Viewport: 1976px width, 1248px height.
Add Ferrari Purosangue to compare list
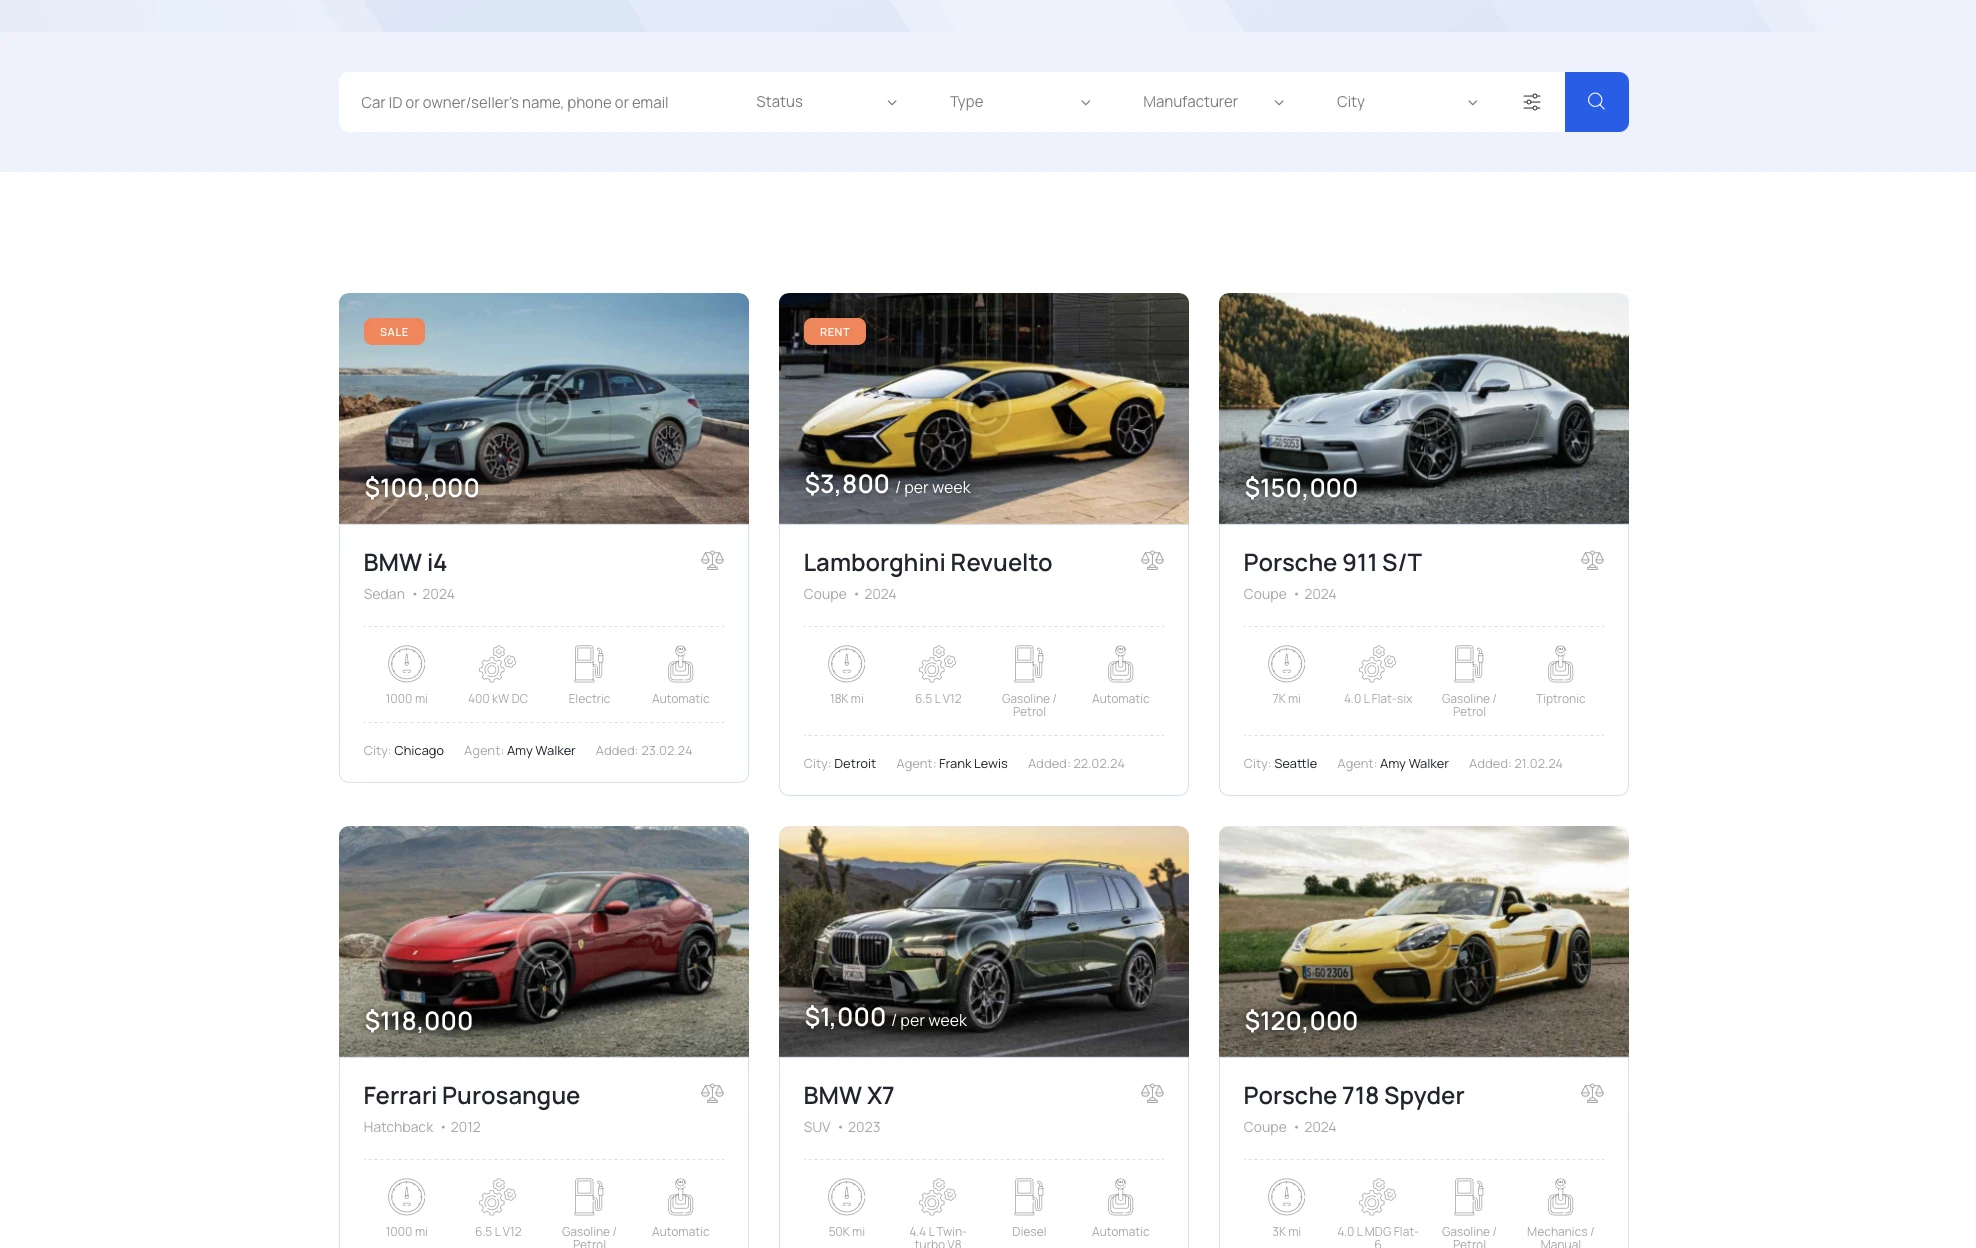(712, 1094)
